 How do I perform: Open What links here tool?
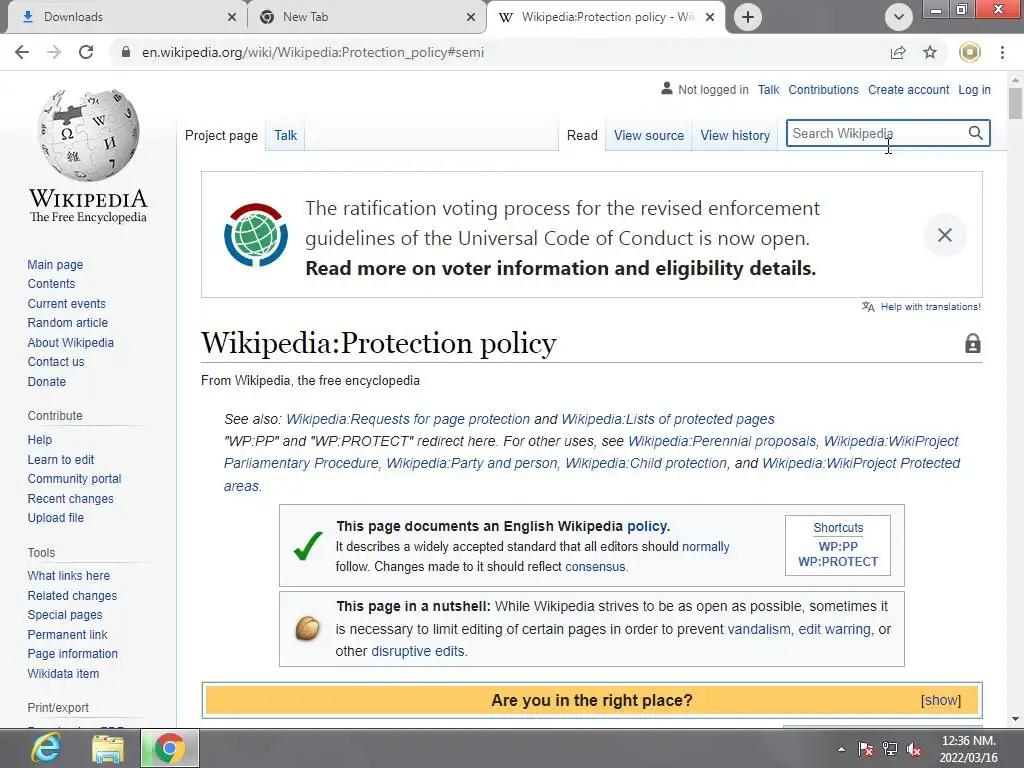coord(69,575)
